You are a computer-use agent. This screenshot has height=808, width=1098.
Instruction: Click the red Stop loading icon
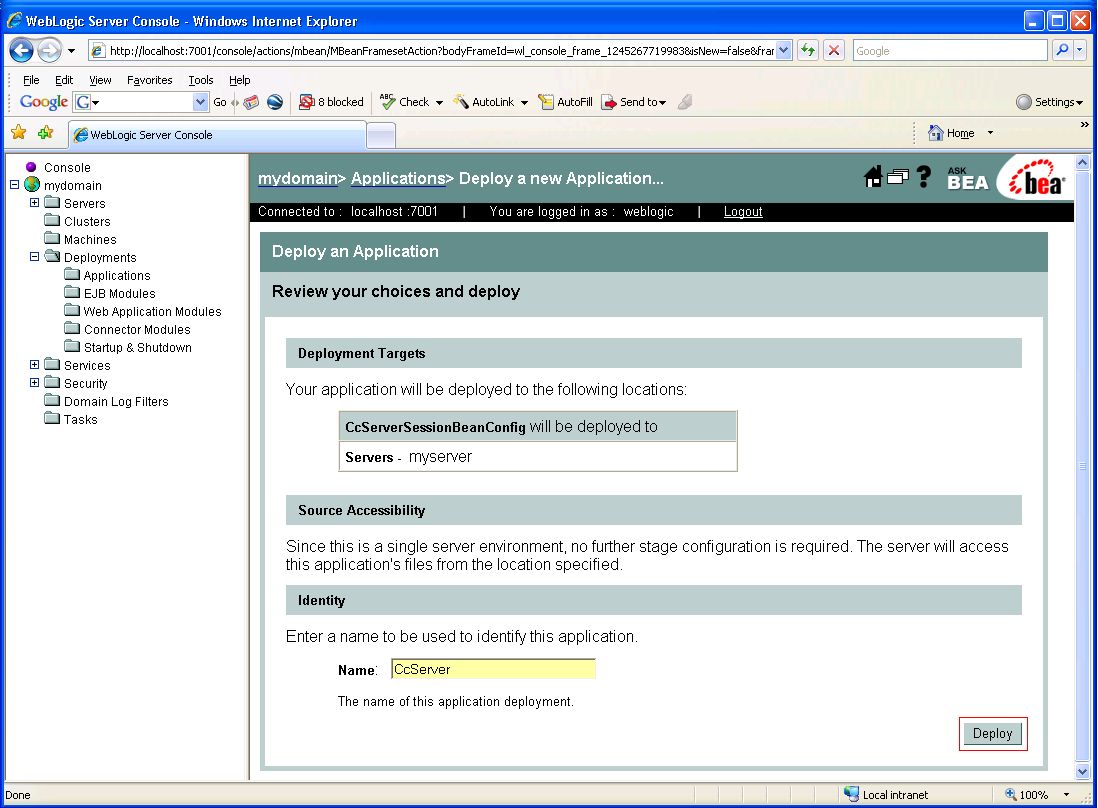[833, 50]
